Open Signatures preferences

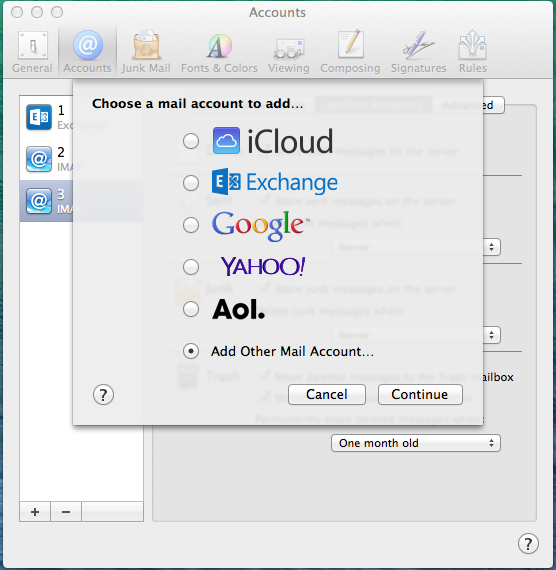pos(419,52)
